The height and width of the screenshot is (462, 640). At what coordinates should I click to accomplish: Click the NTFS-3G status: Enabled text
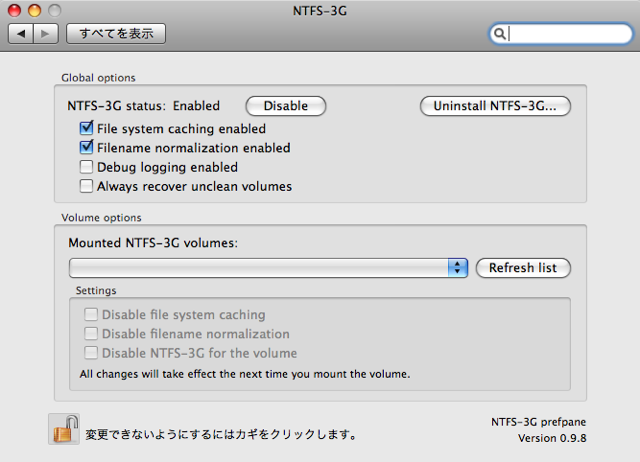click(144, 106)
